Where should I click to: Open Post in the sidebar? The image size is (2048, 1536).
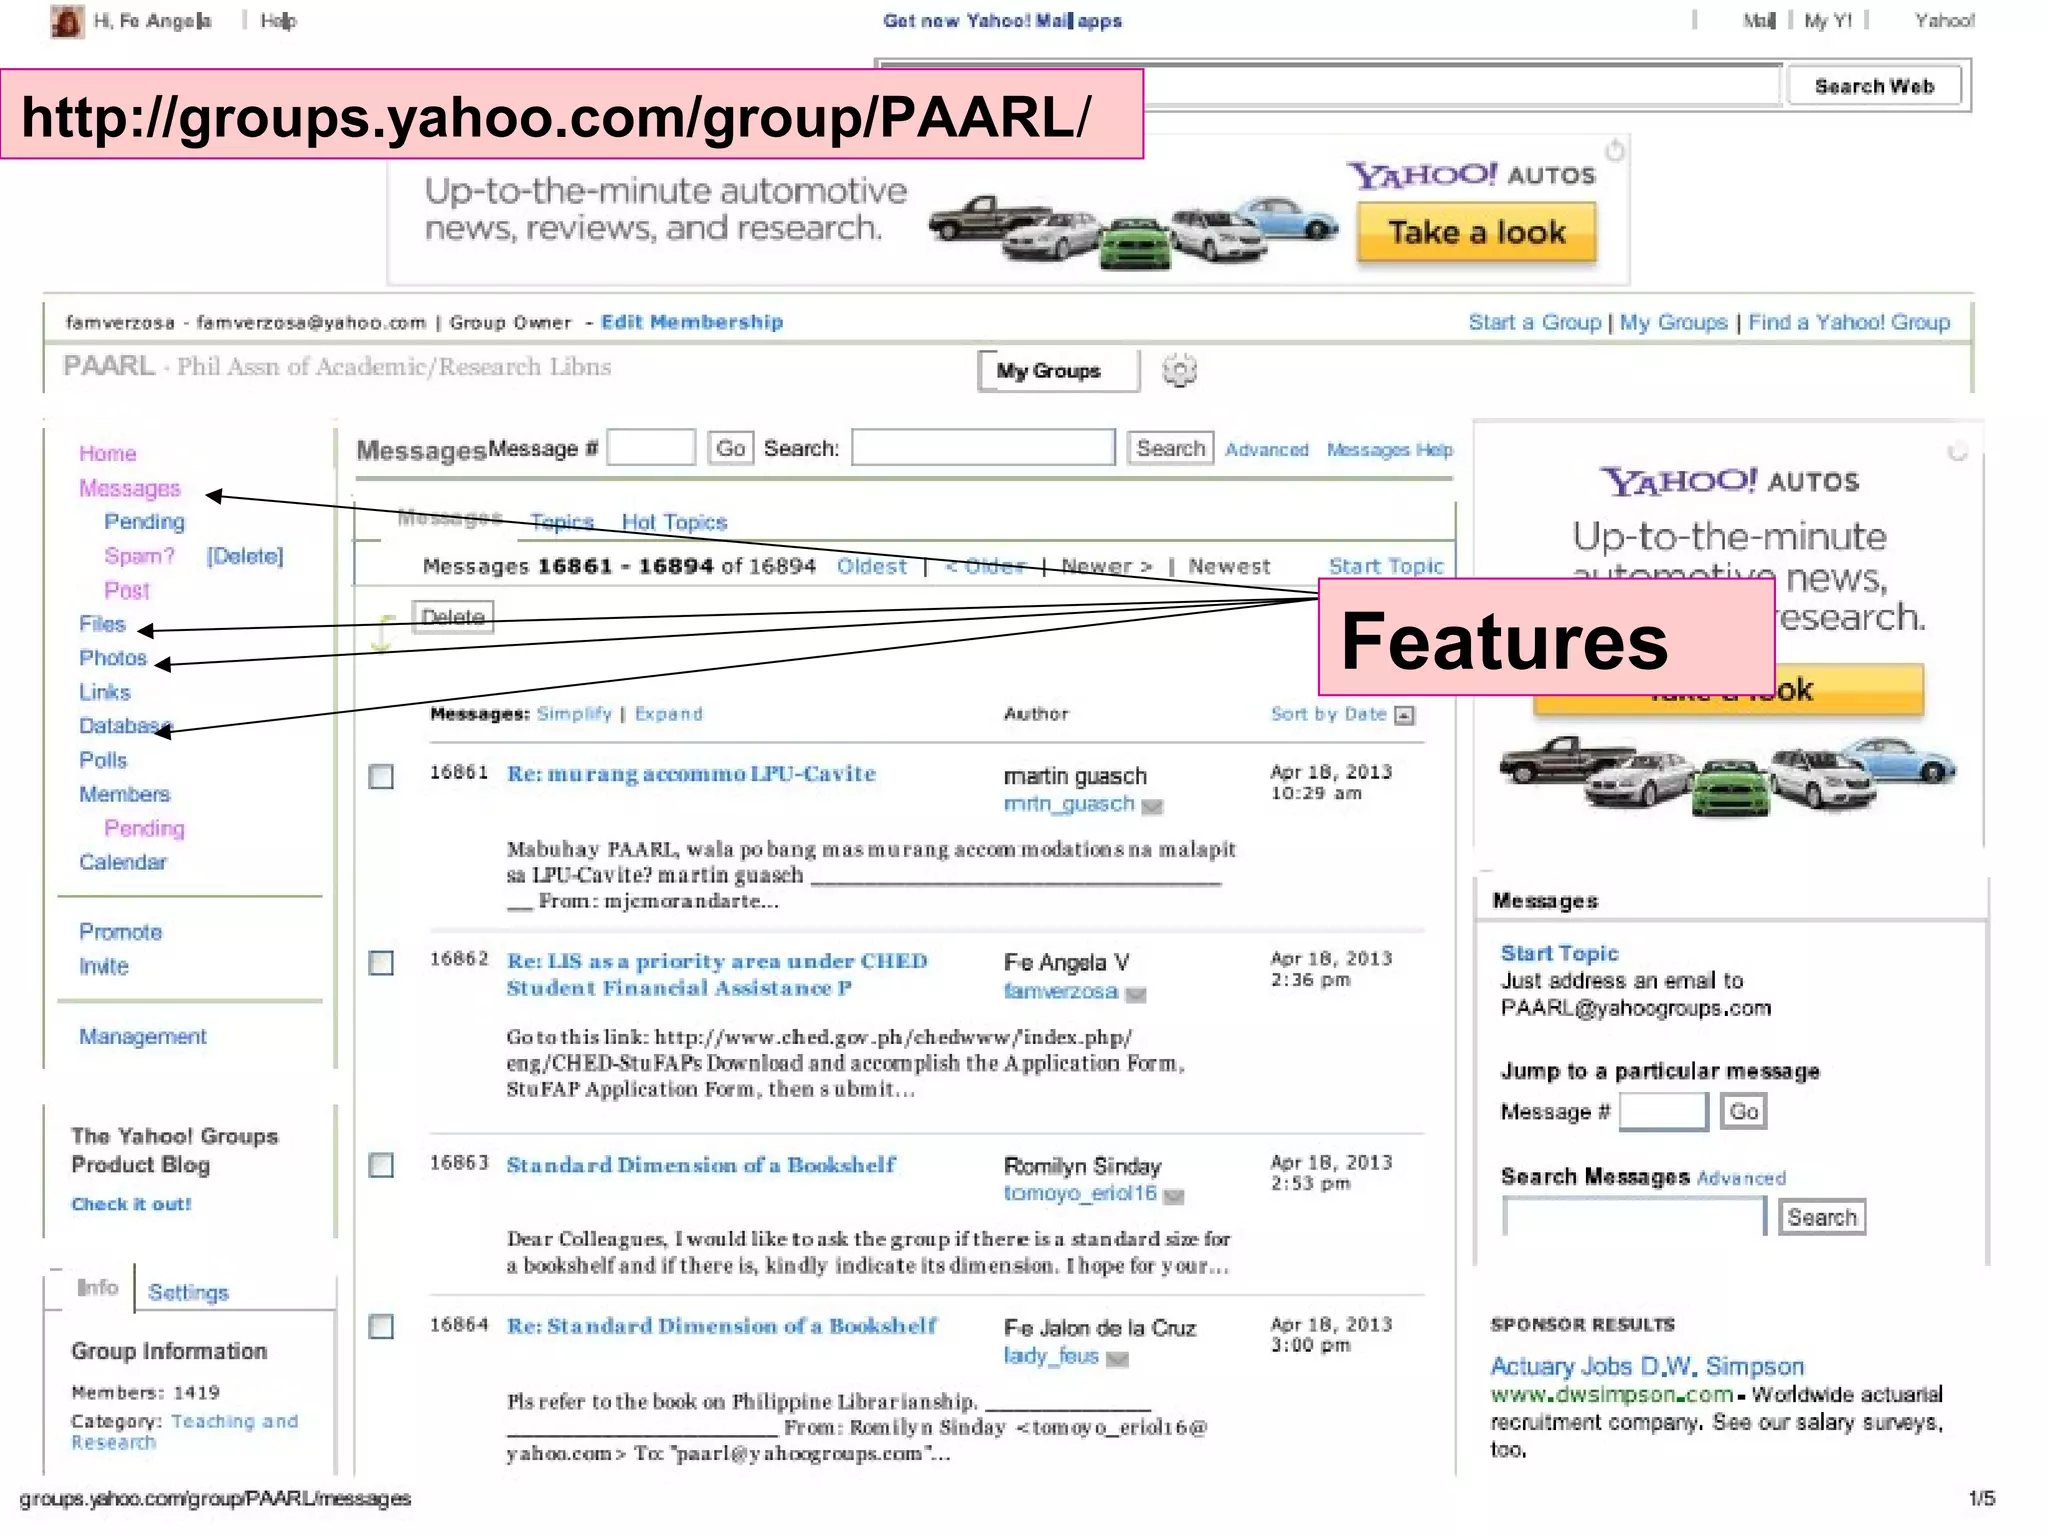point(127,591)
